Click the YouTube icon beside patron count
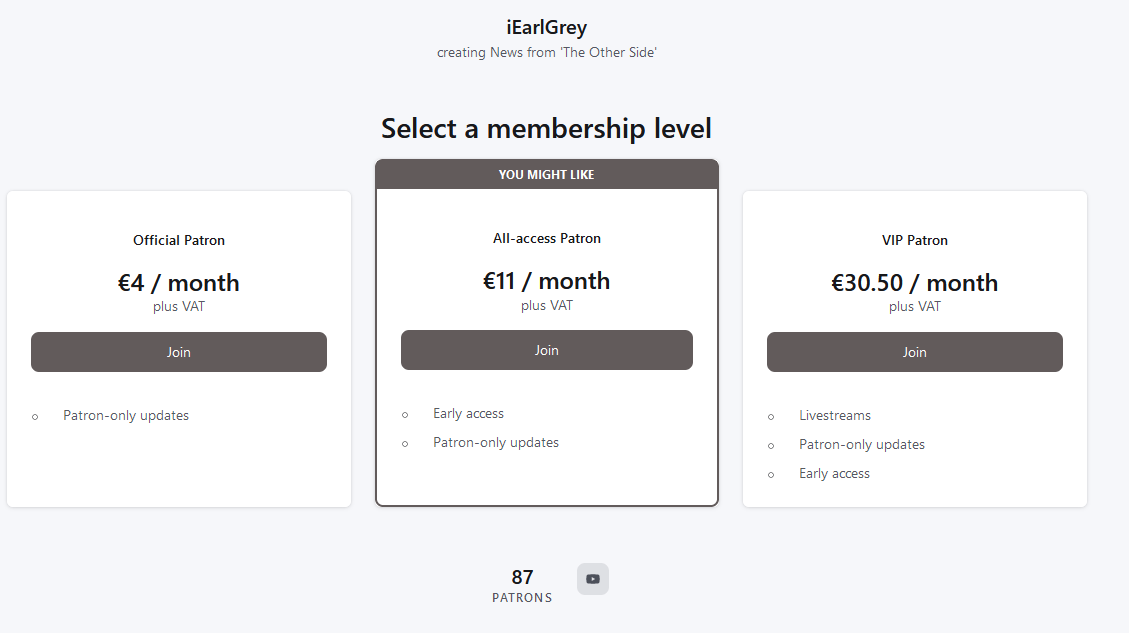The height and width of the screenshot is (633, 1129). [593, 579]
